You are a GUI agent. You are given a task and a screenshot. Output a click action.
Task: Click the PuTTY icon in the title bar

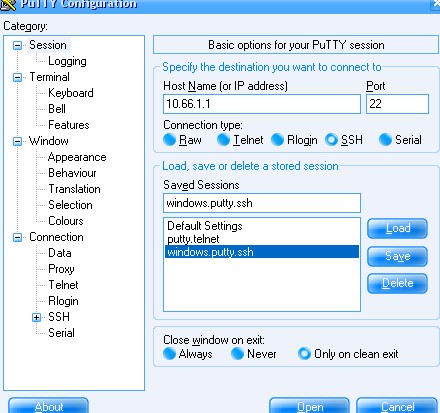coord(8,5)
